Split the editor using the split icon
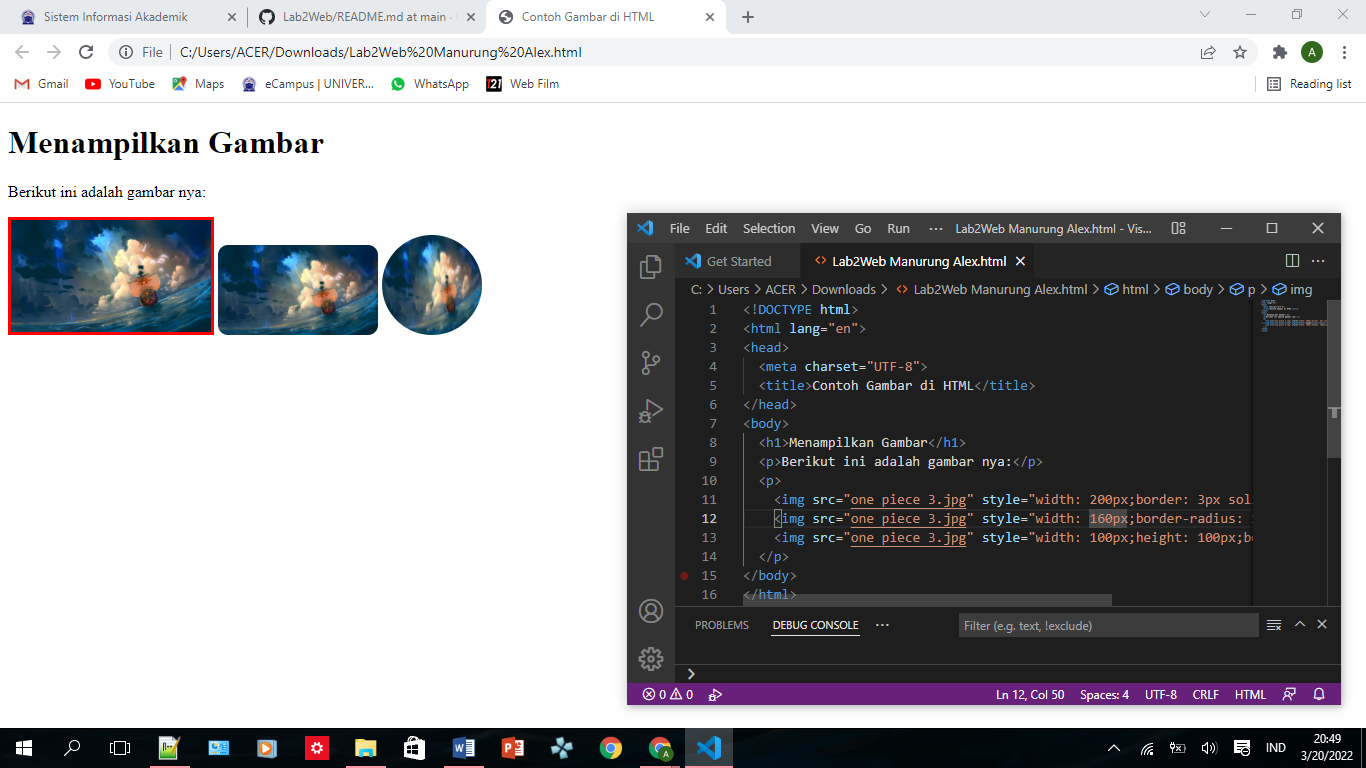1366x768 pixels. (x=1293, y=261)
